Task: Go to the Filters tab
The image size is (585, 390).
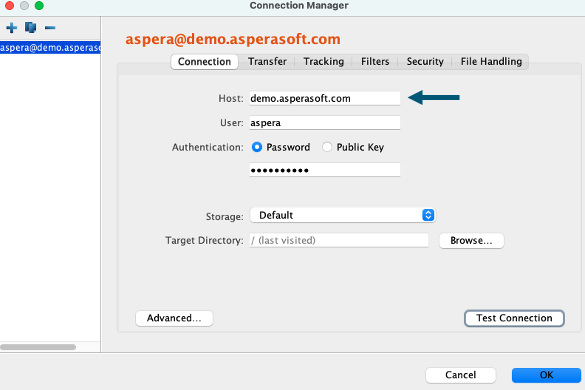Action: point(375,62)
